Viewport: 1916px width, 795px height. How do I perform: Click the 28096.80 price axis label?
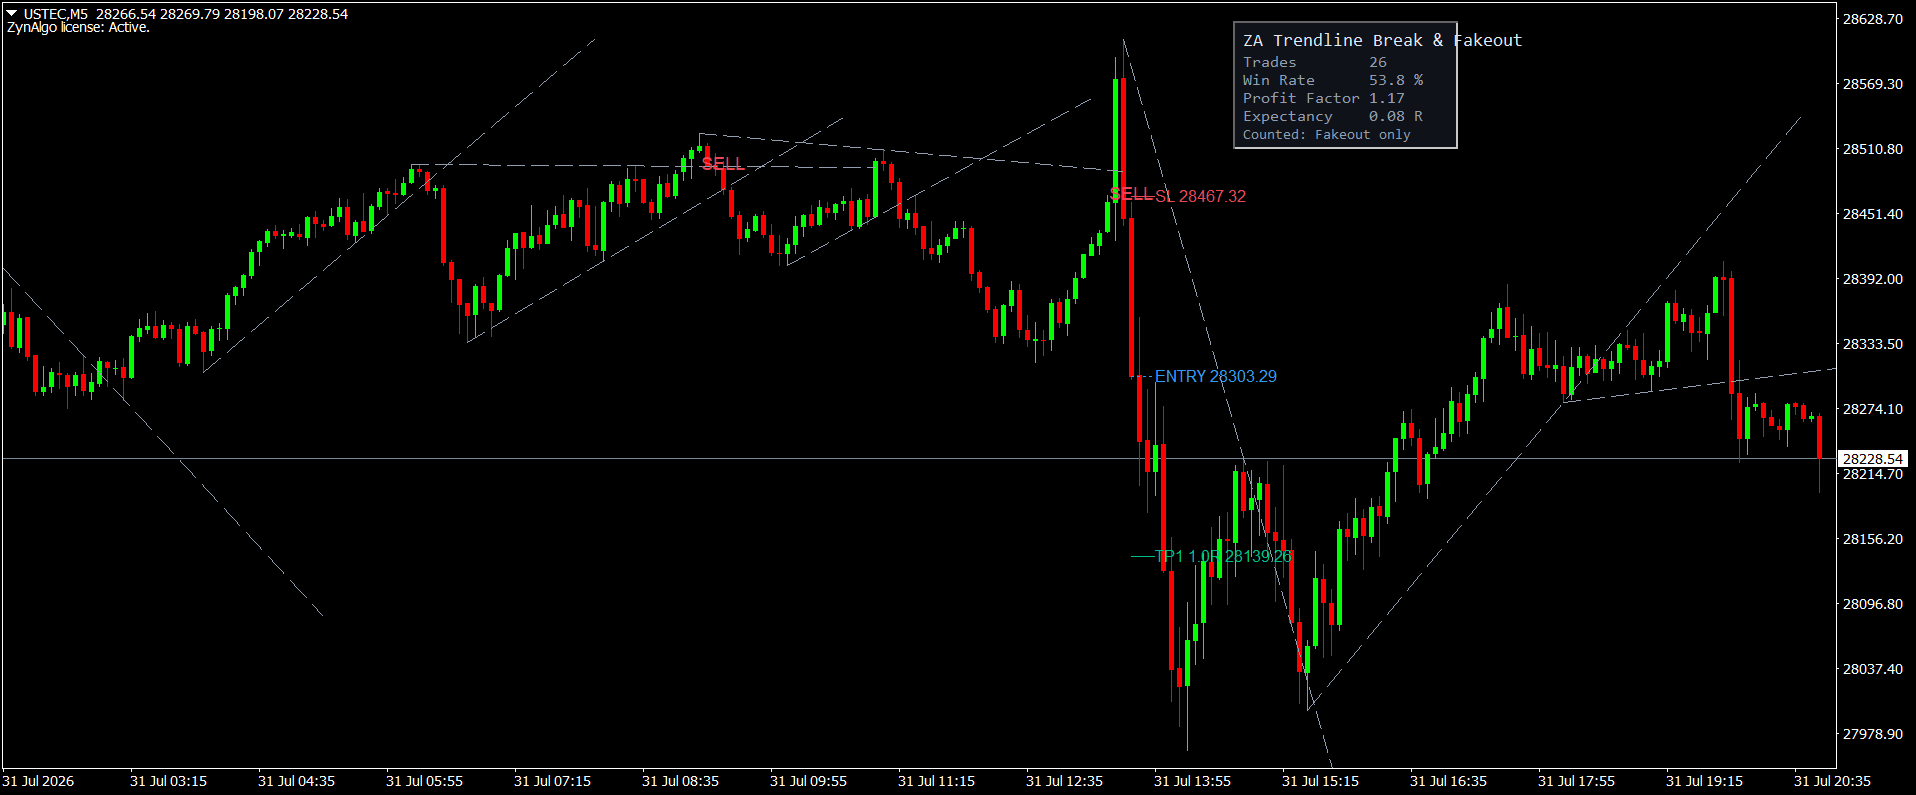click(1873, 604)
